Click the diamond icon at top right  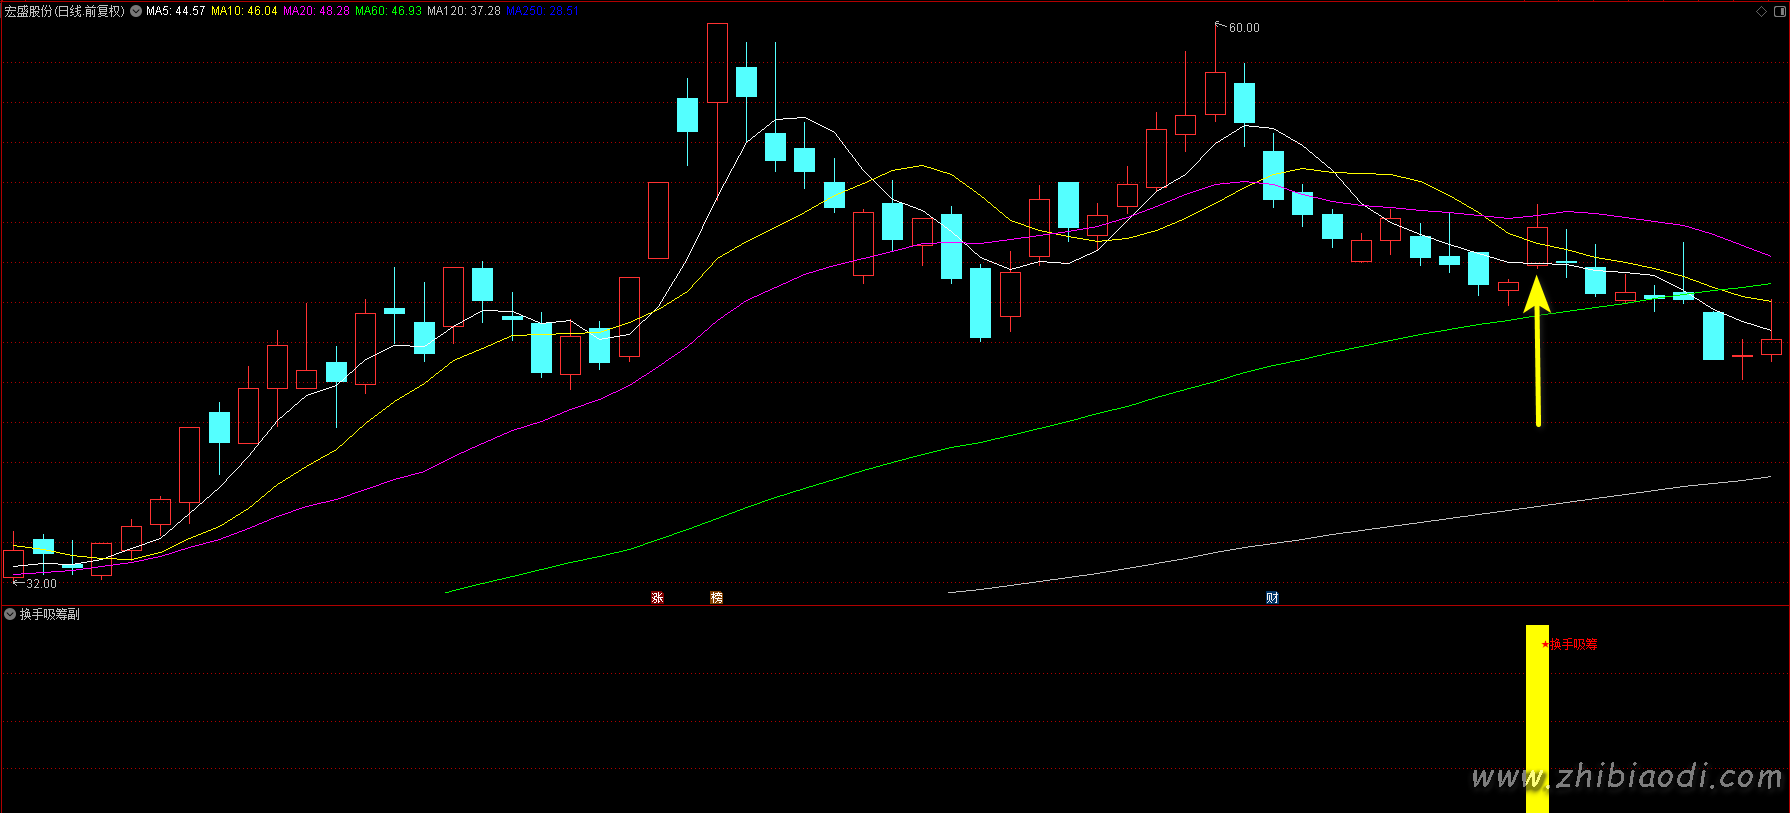(1761, 11)
